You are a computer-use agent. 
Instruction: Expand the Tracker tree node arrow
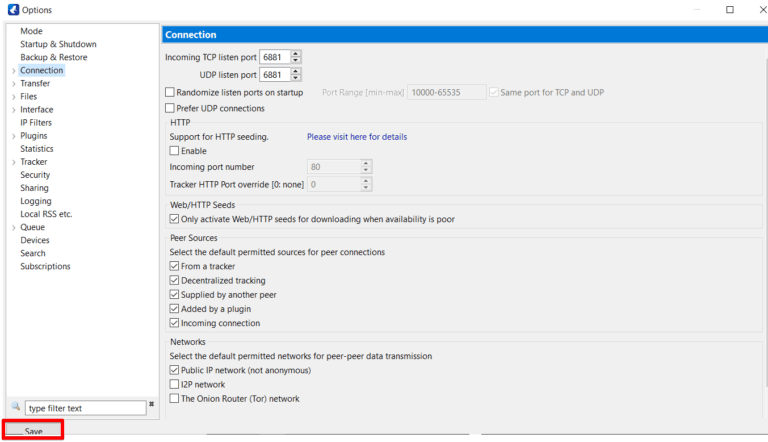[x=14, y=162]
